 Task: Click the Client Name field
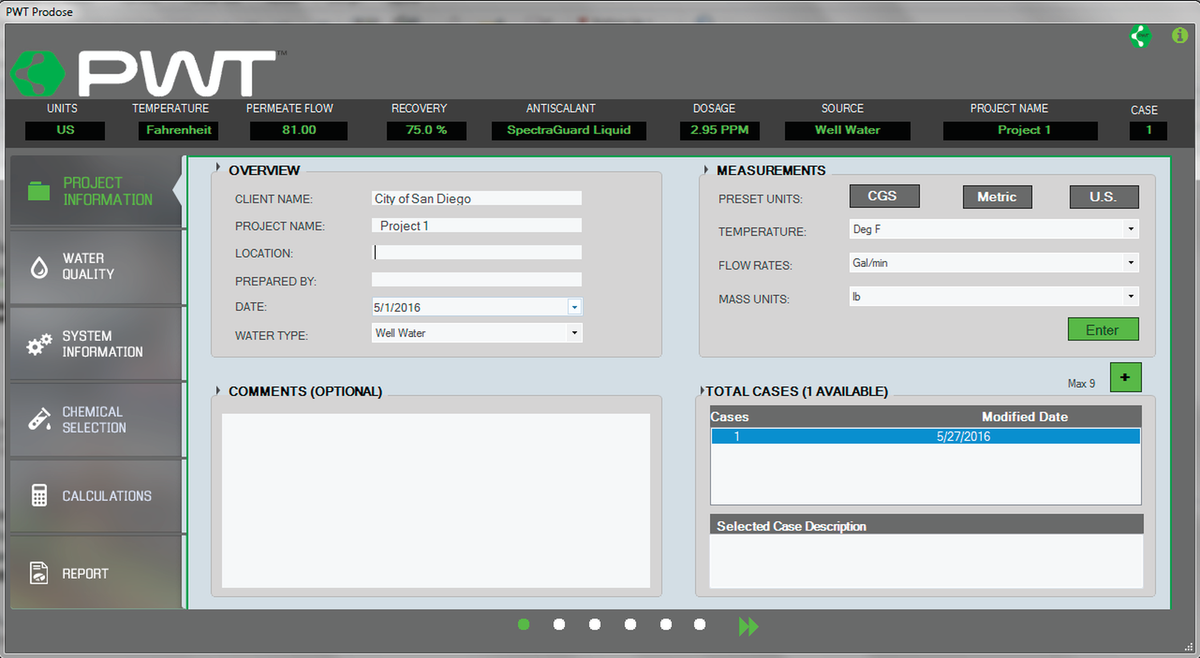(476, 199)
